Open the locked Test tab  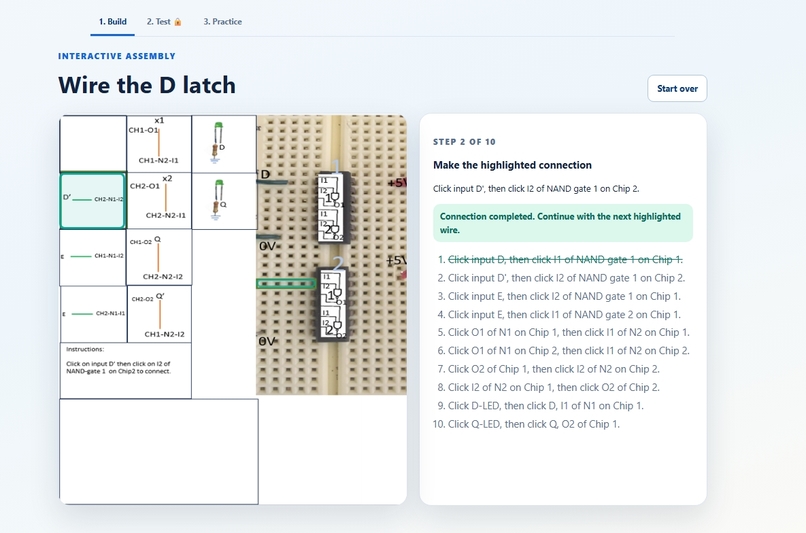(163, 22)
